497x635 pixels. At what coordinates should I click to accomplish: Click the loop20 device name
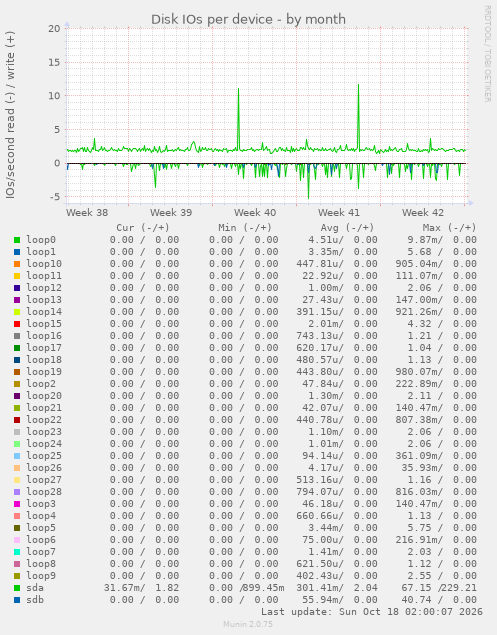point(44,396)
